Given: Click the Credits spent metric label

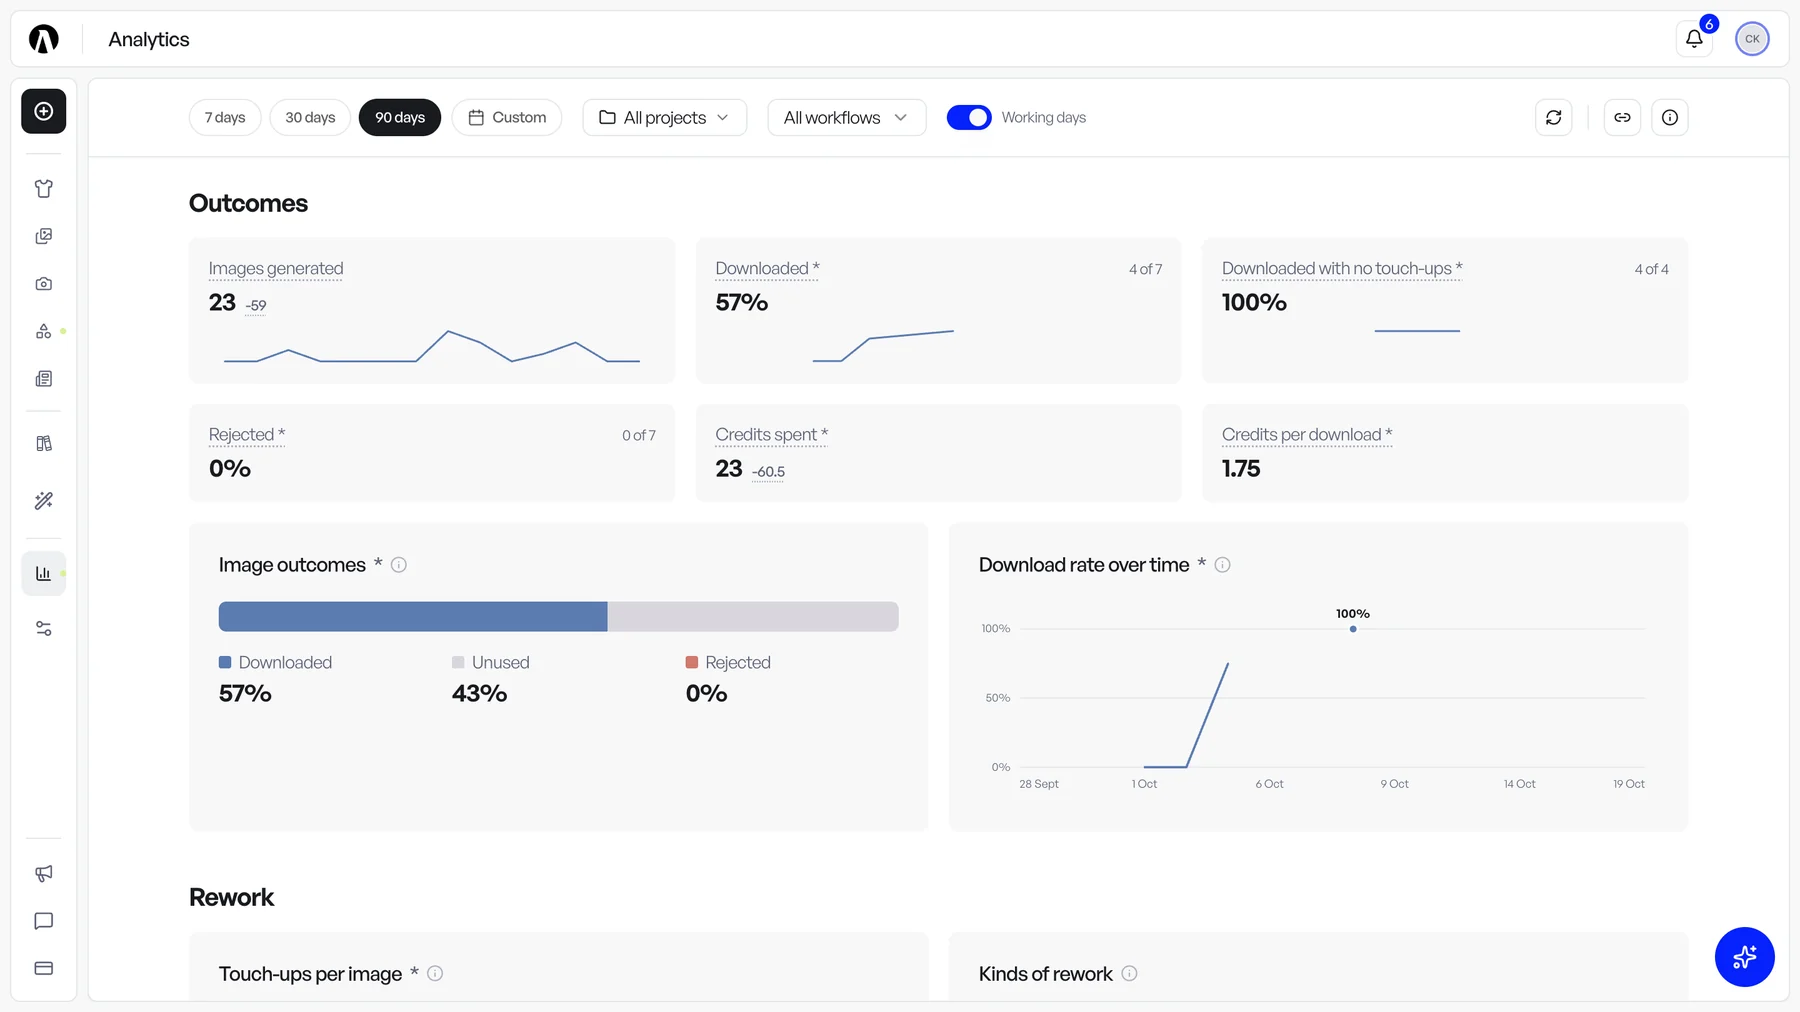Looking at the screenshot, I should point(771,435).
